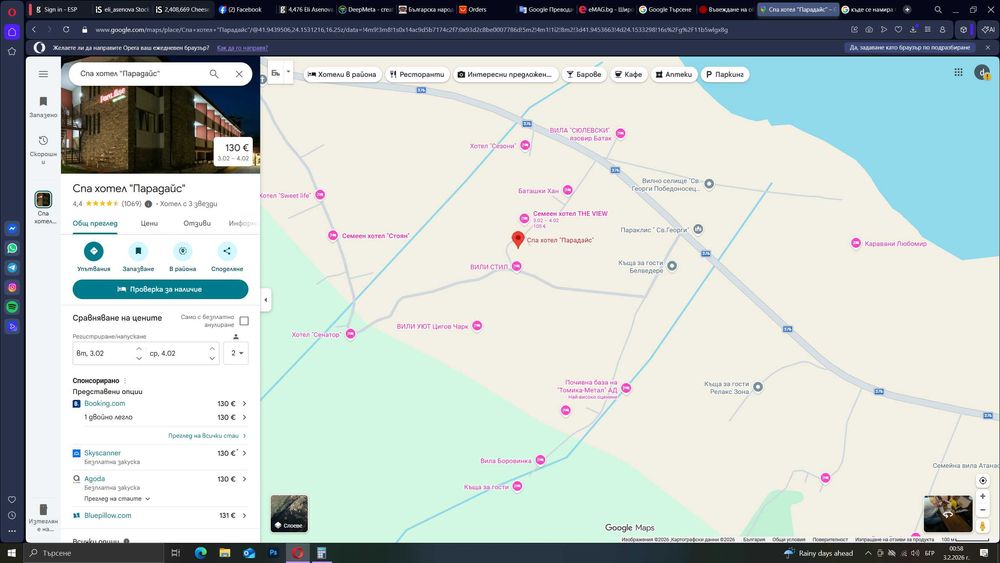Open the Windows Start menu
The height and width of the screenshot is (563, 1000).
(11, 553)
